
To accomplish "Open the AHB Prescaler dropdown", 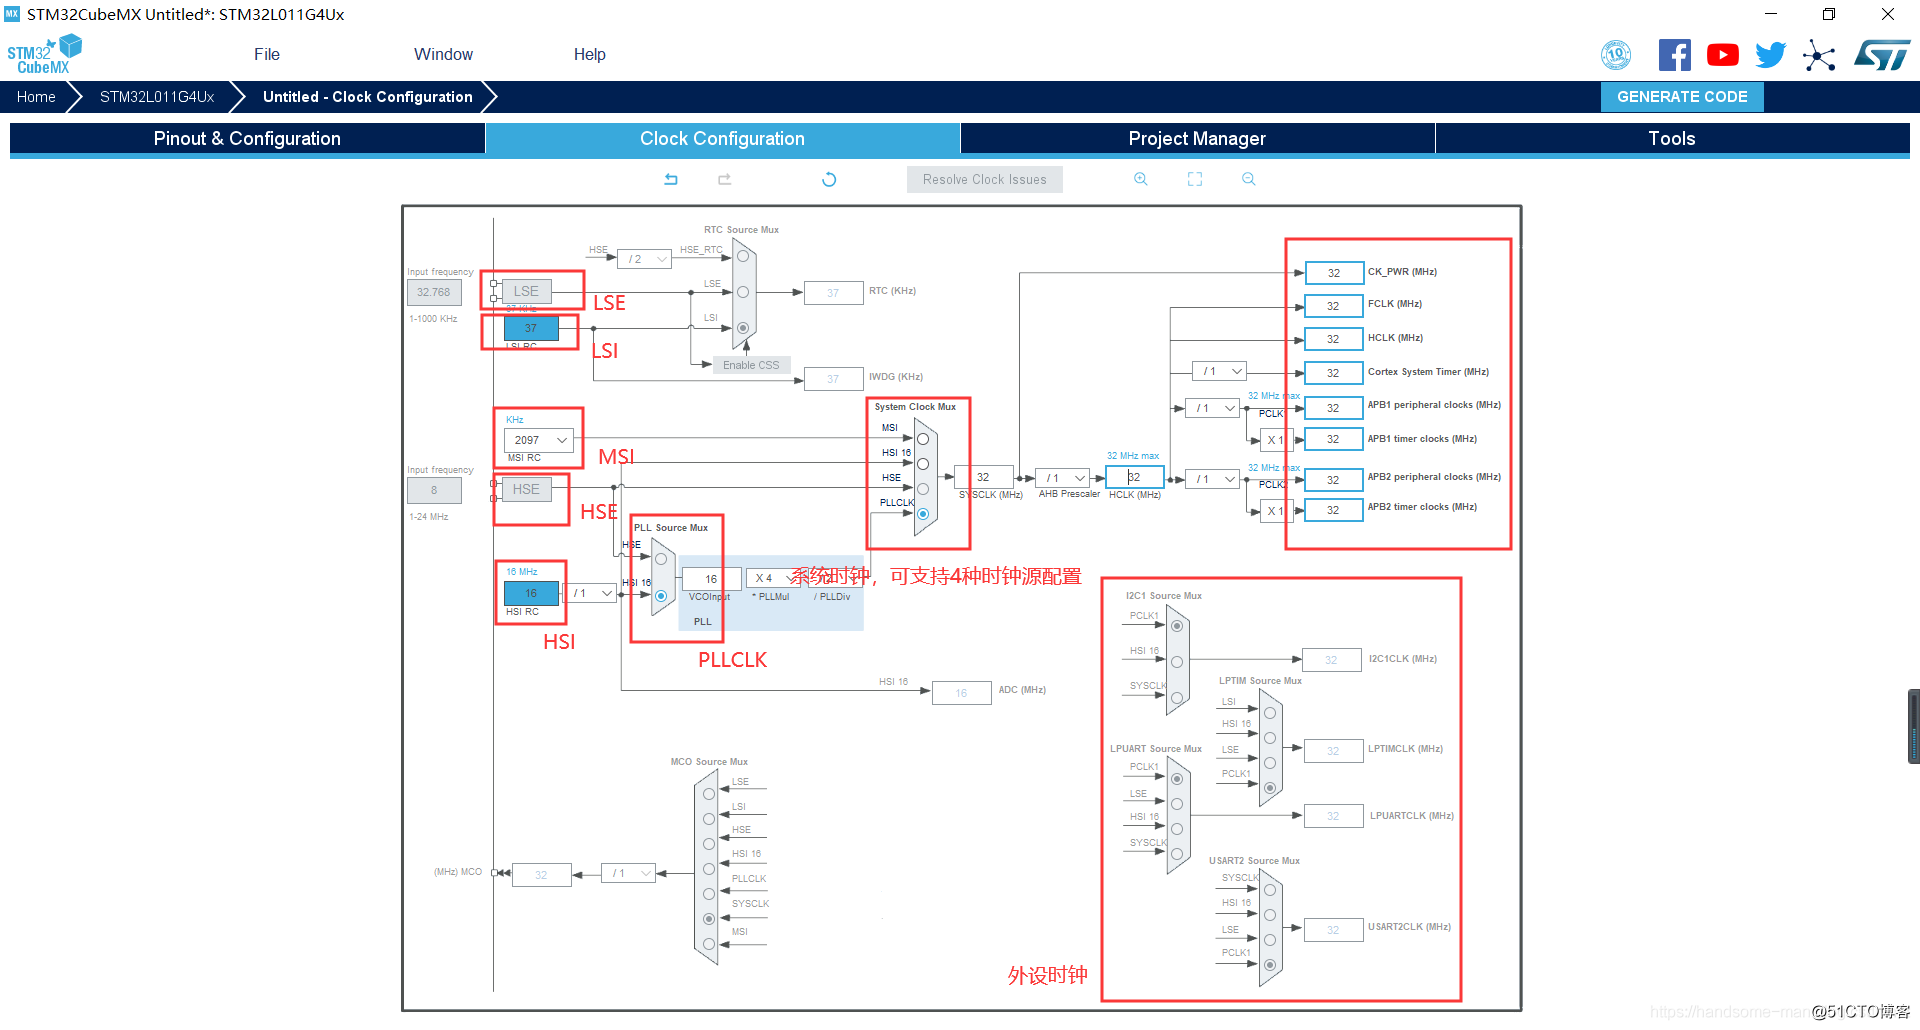I will click(1063, 478).
